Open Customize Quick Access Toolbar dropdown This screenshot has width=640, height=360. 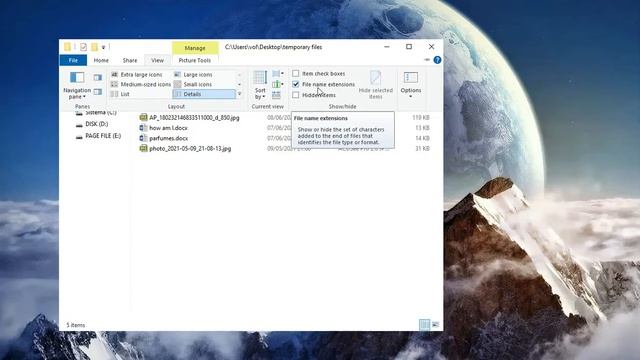pyautogui.click(x=104, y=47)
